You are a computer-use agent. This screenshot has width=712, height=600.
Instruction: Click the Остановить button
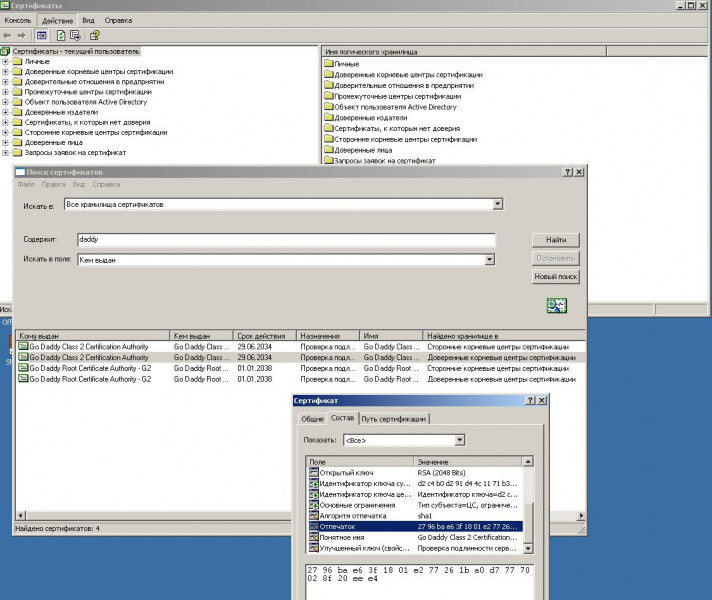[x=556, y=258]
